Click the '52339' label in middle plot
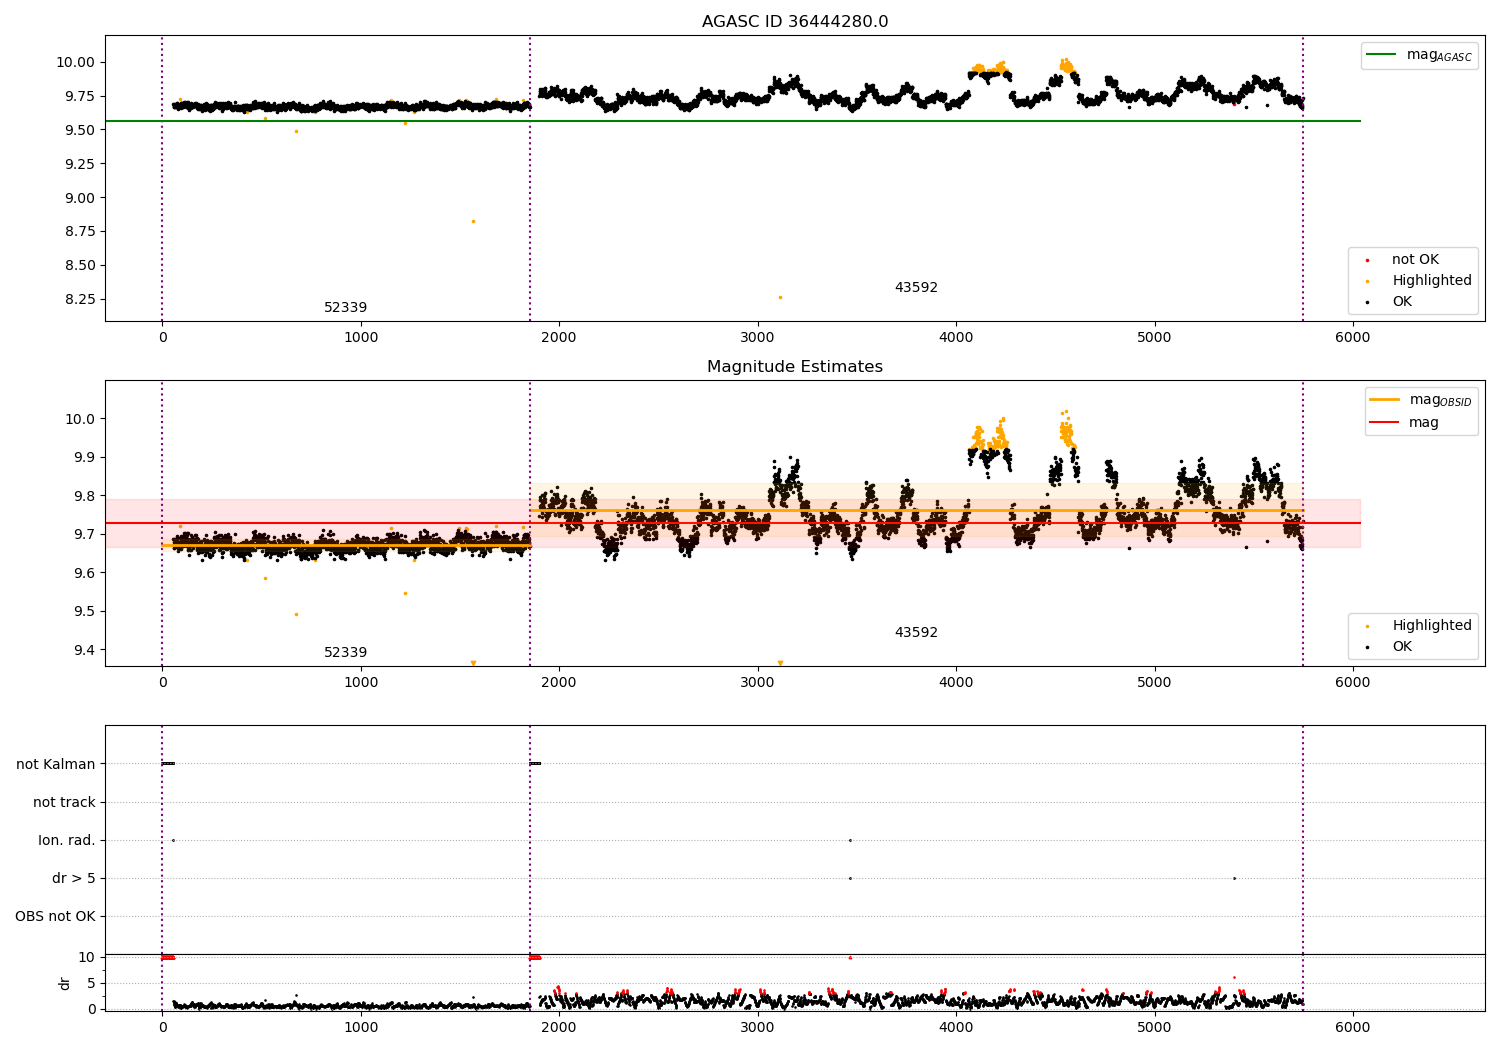 345,653
